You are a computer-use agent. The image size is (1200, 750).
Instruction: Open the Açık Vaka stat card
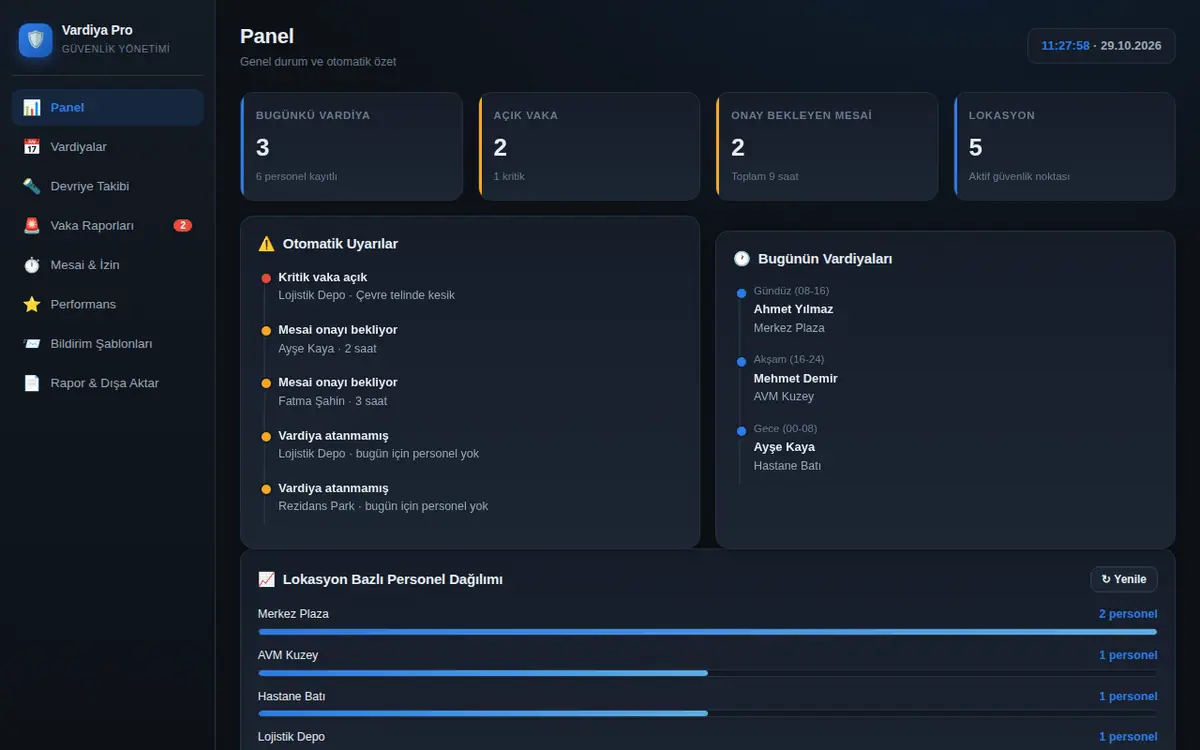[589, 146]
